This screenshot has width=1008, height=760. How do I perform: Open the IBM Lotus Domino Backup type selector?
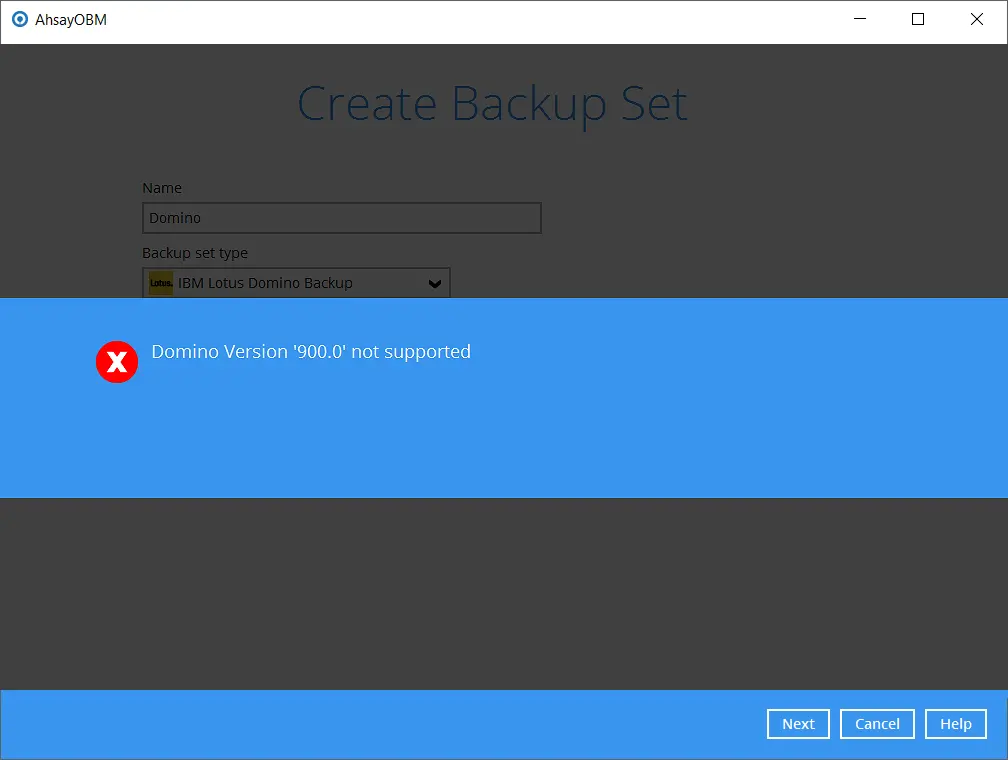point(296,283)
